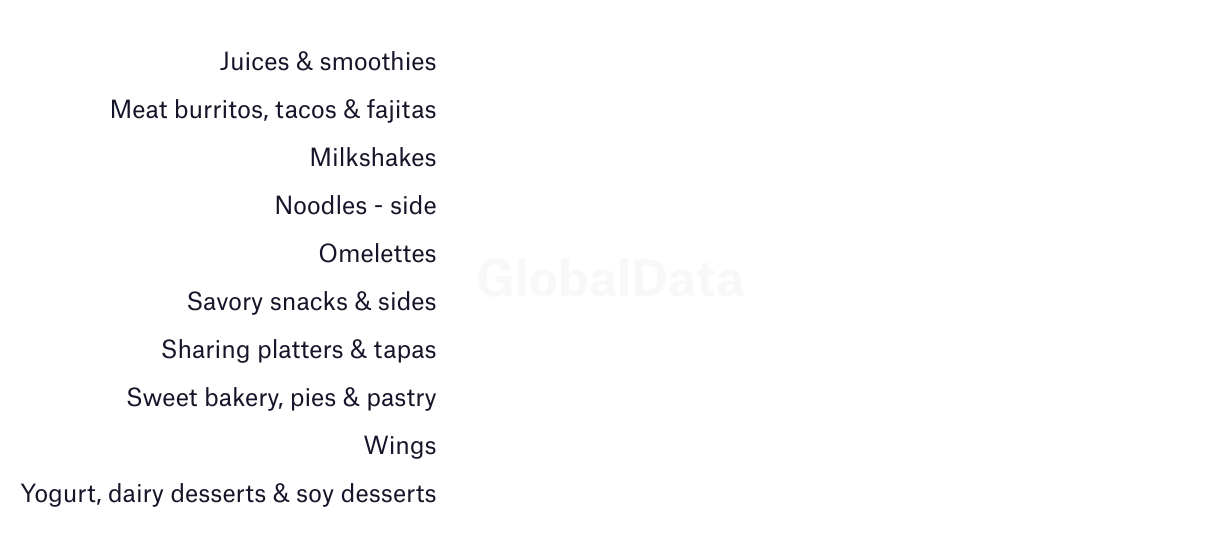The width and height of the screenshot is (1220, 556).
Task: Click the Savory snacks & sides label
Action: pos(312,302)
